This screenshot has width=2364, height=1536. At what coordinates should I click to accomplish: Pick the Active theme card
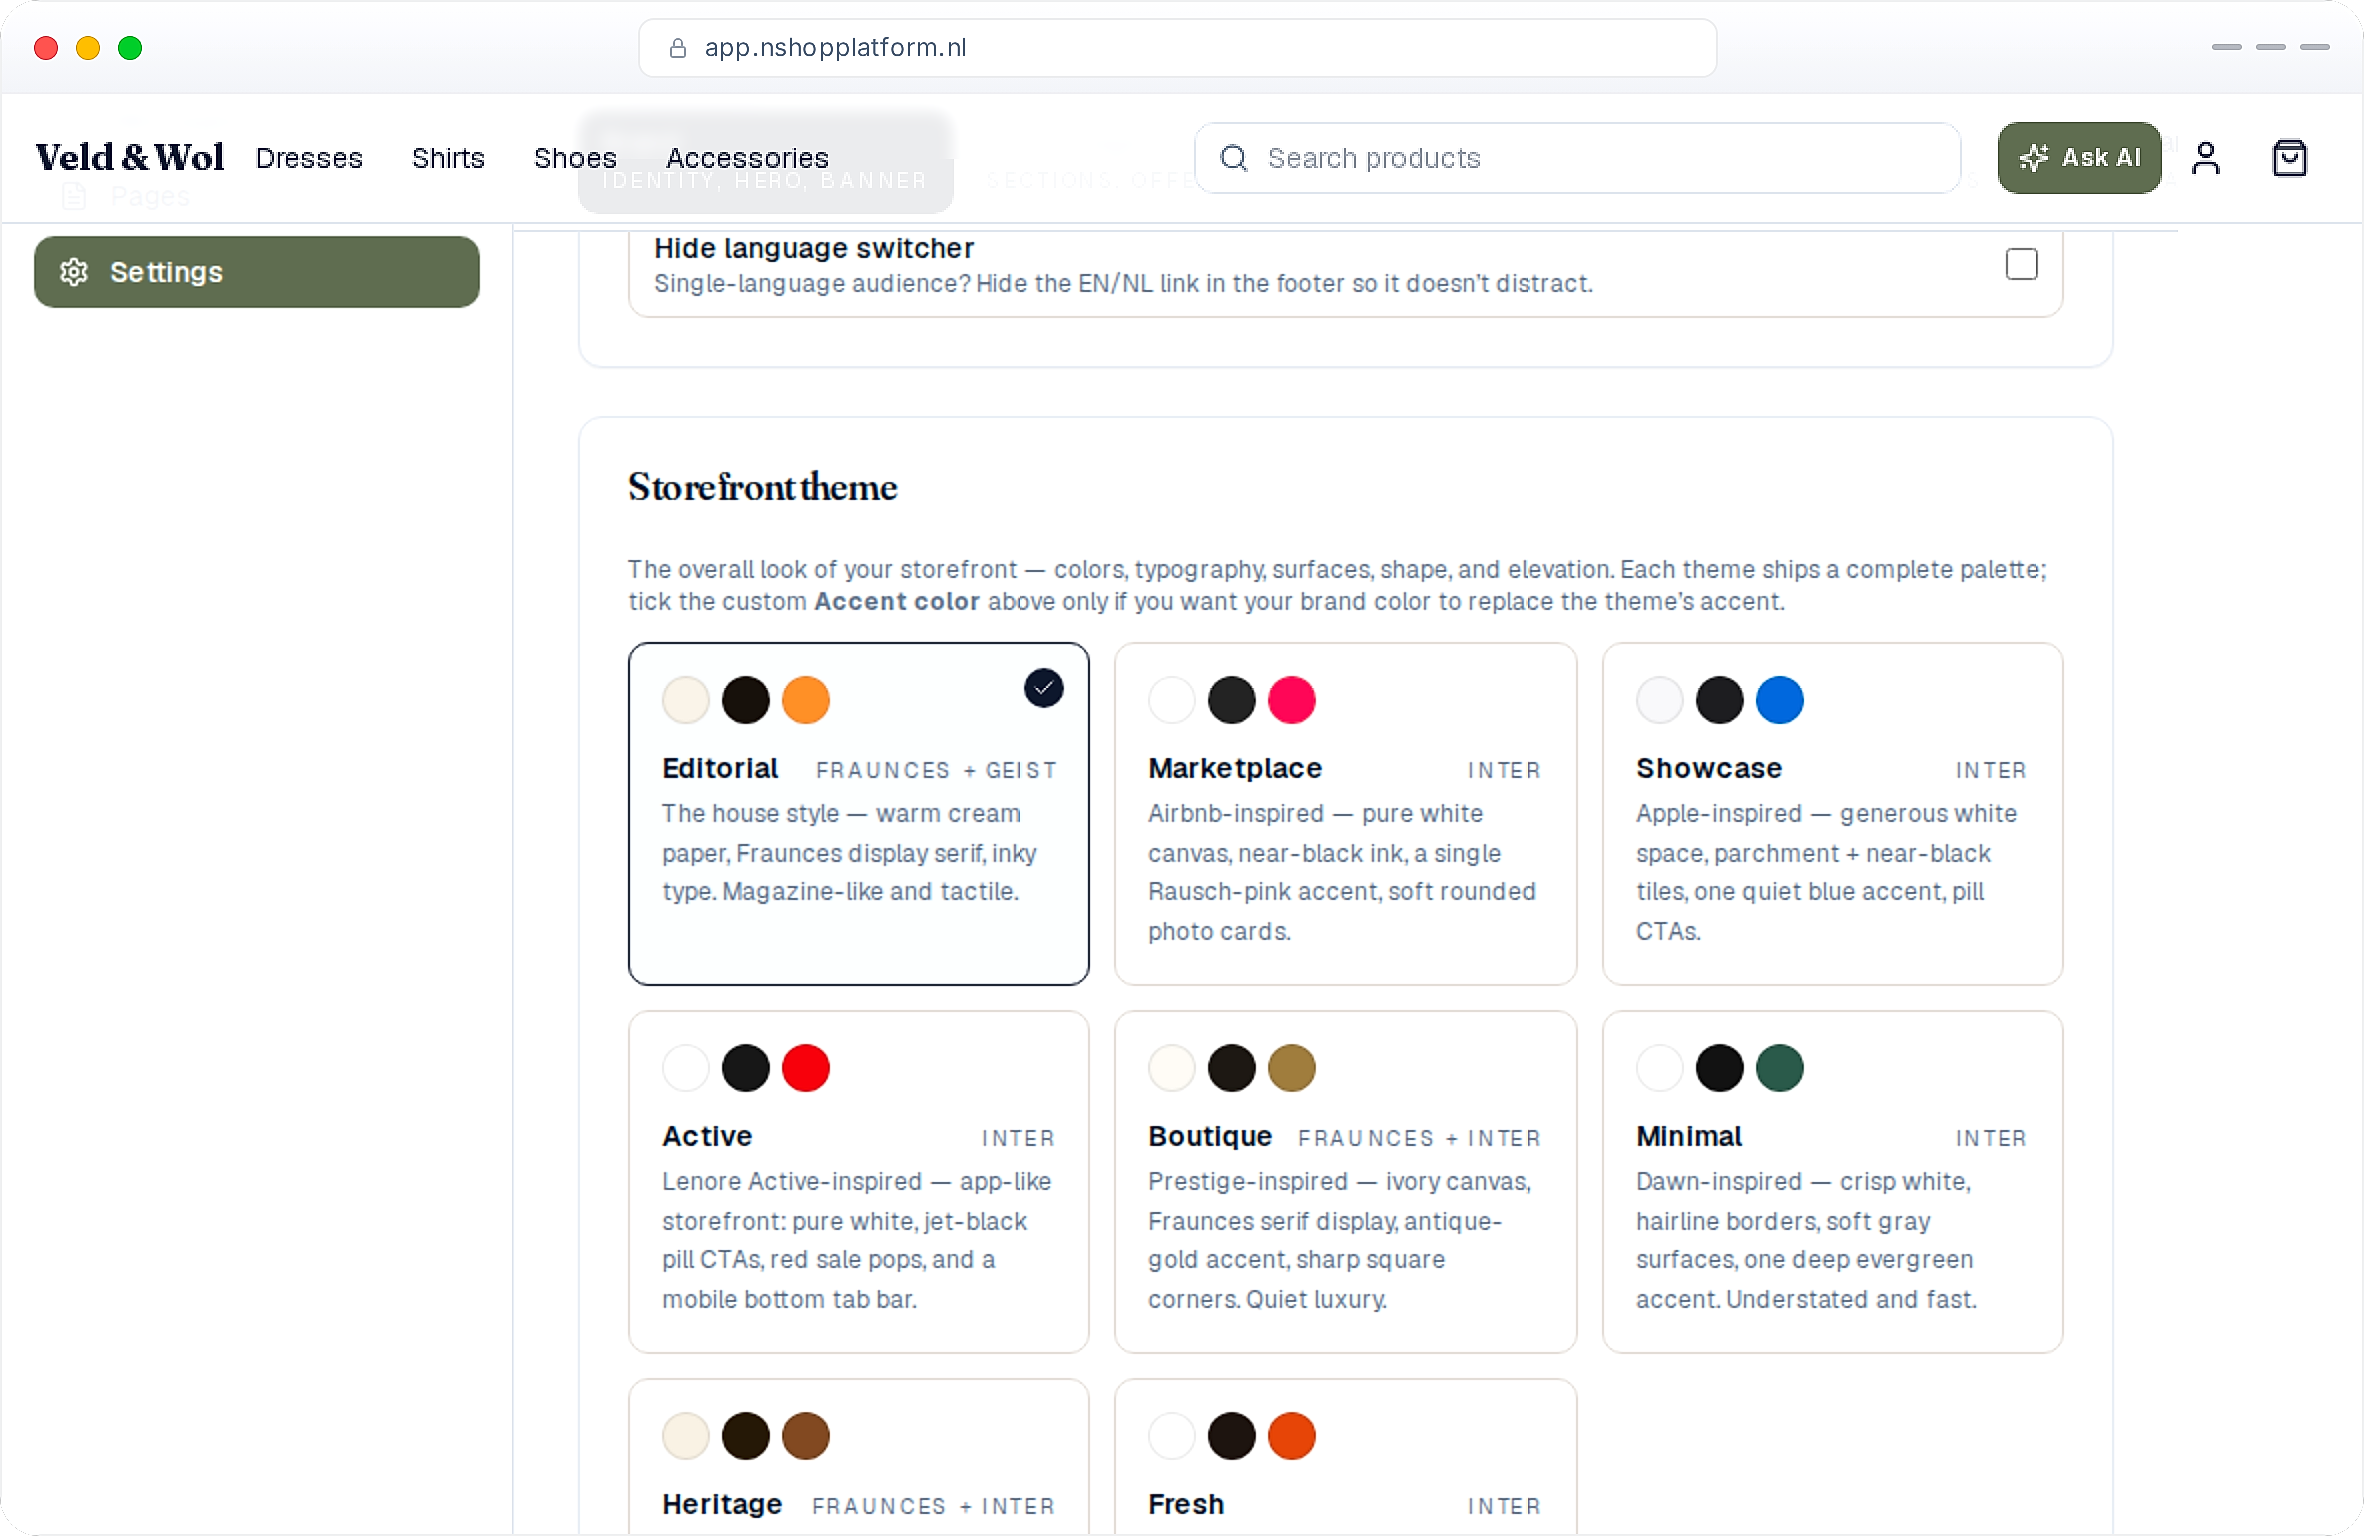point(858,1182)
